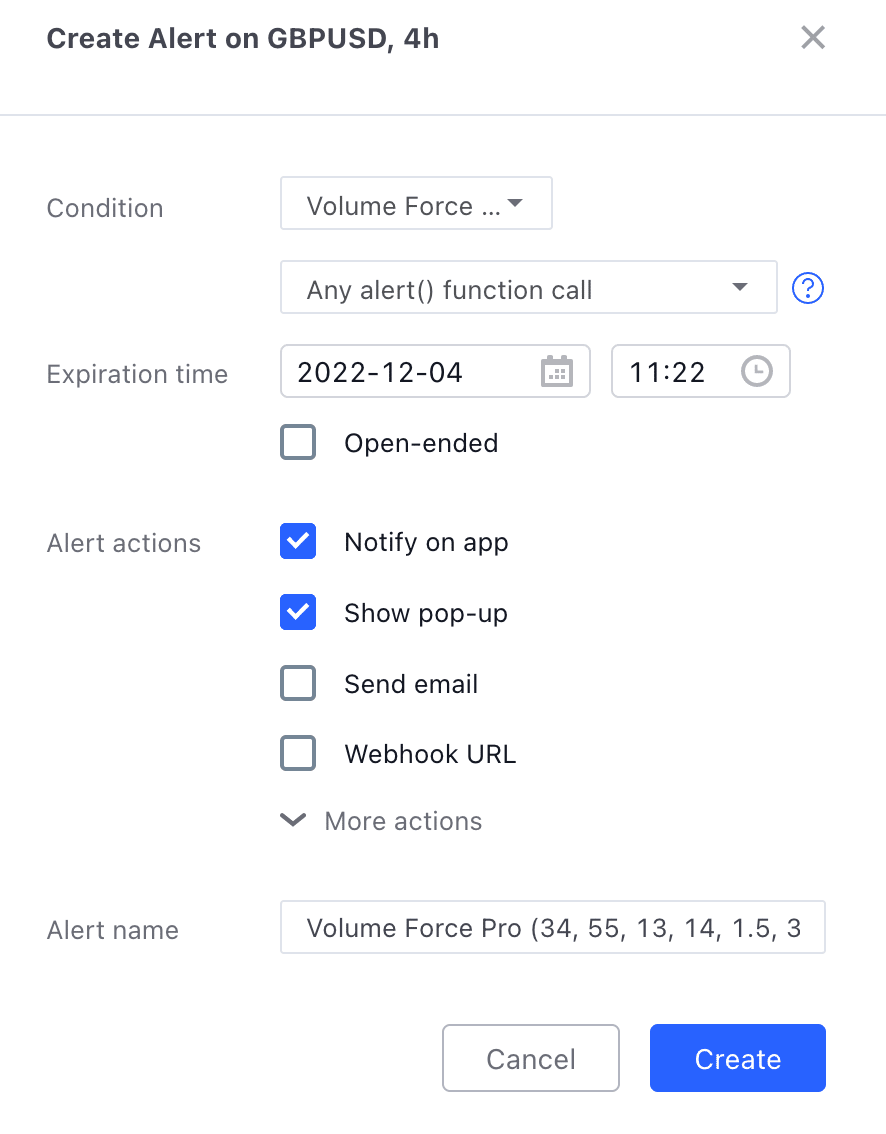The height and width of the screenshot is (1134, 886).
Task: Click the Volume Force dropdown arrow
Action: click(515, 203)
